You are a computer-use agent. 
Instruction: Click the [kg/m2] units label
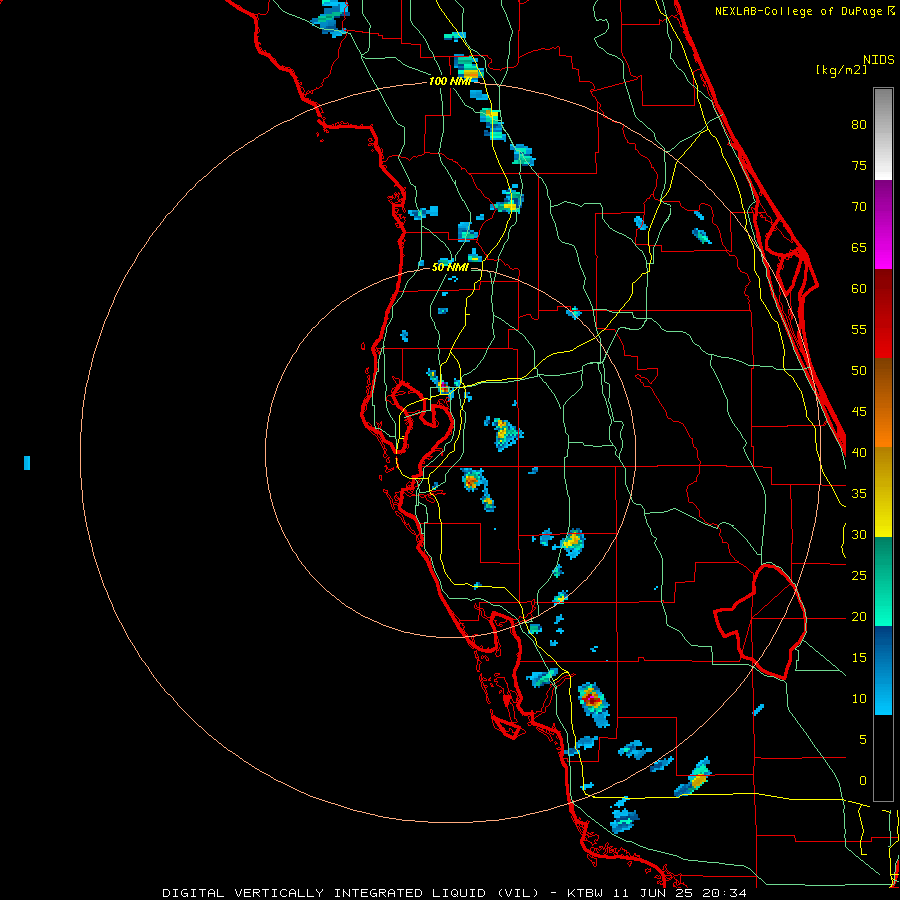click(841, 70)
